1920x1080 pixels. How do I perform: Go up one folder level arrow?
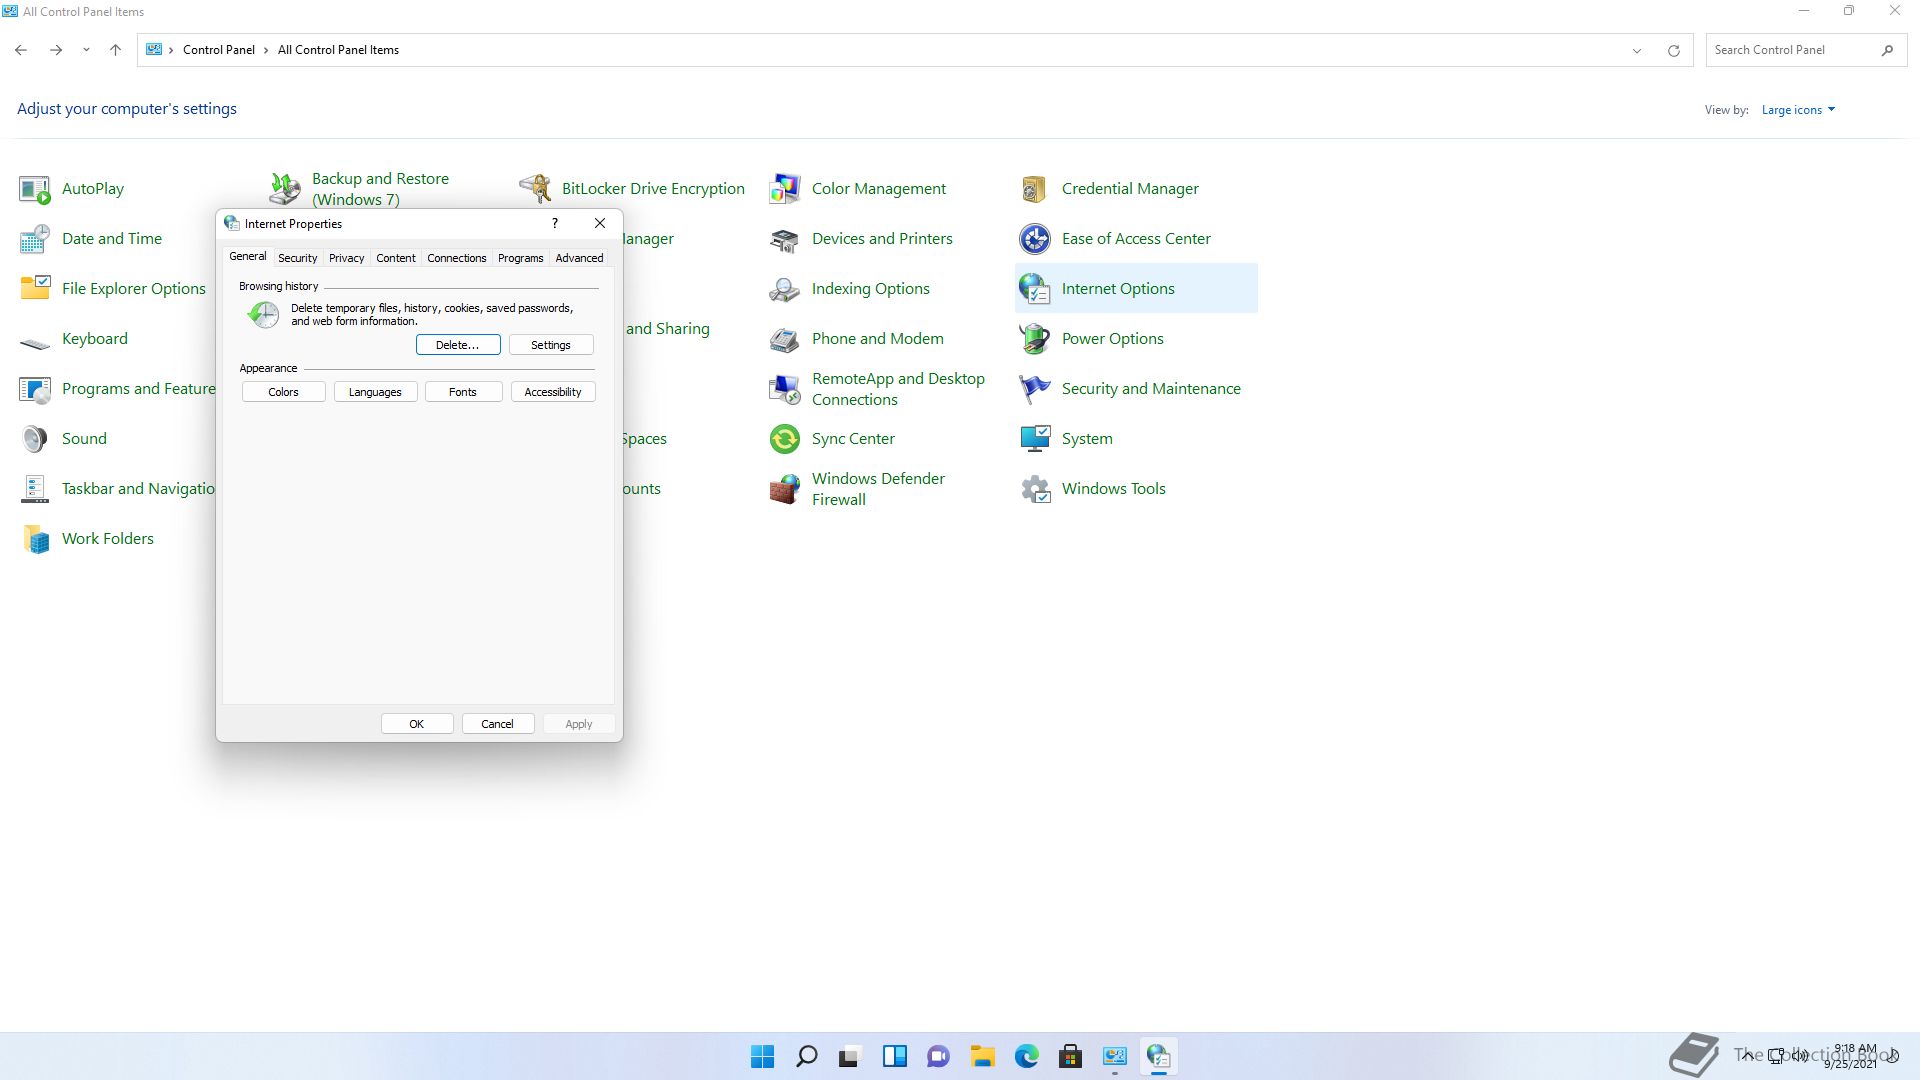click(115, 50)
